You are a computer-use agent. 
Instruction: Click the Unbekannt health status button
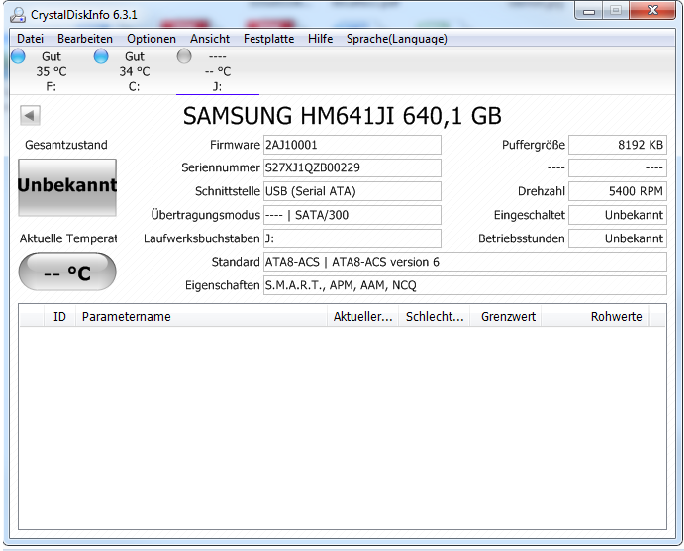pos(67,187)
